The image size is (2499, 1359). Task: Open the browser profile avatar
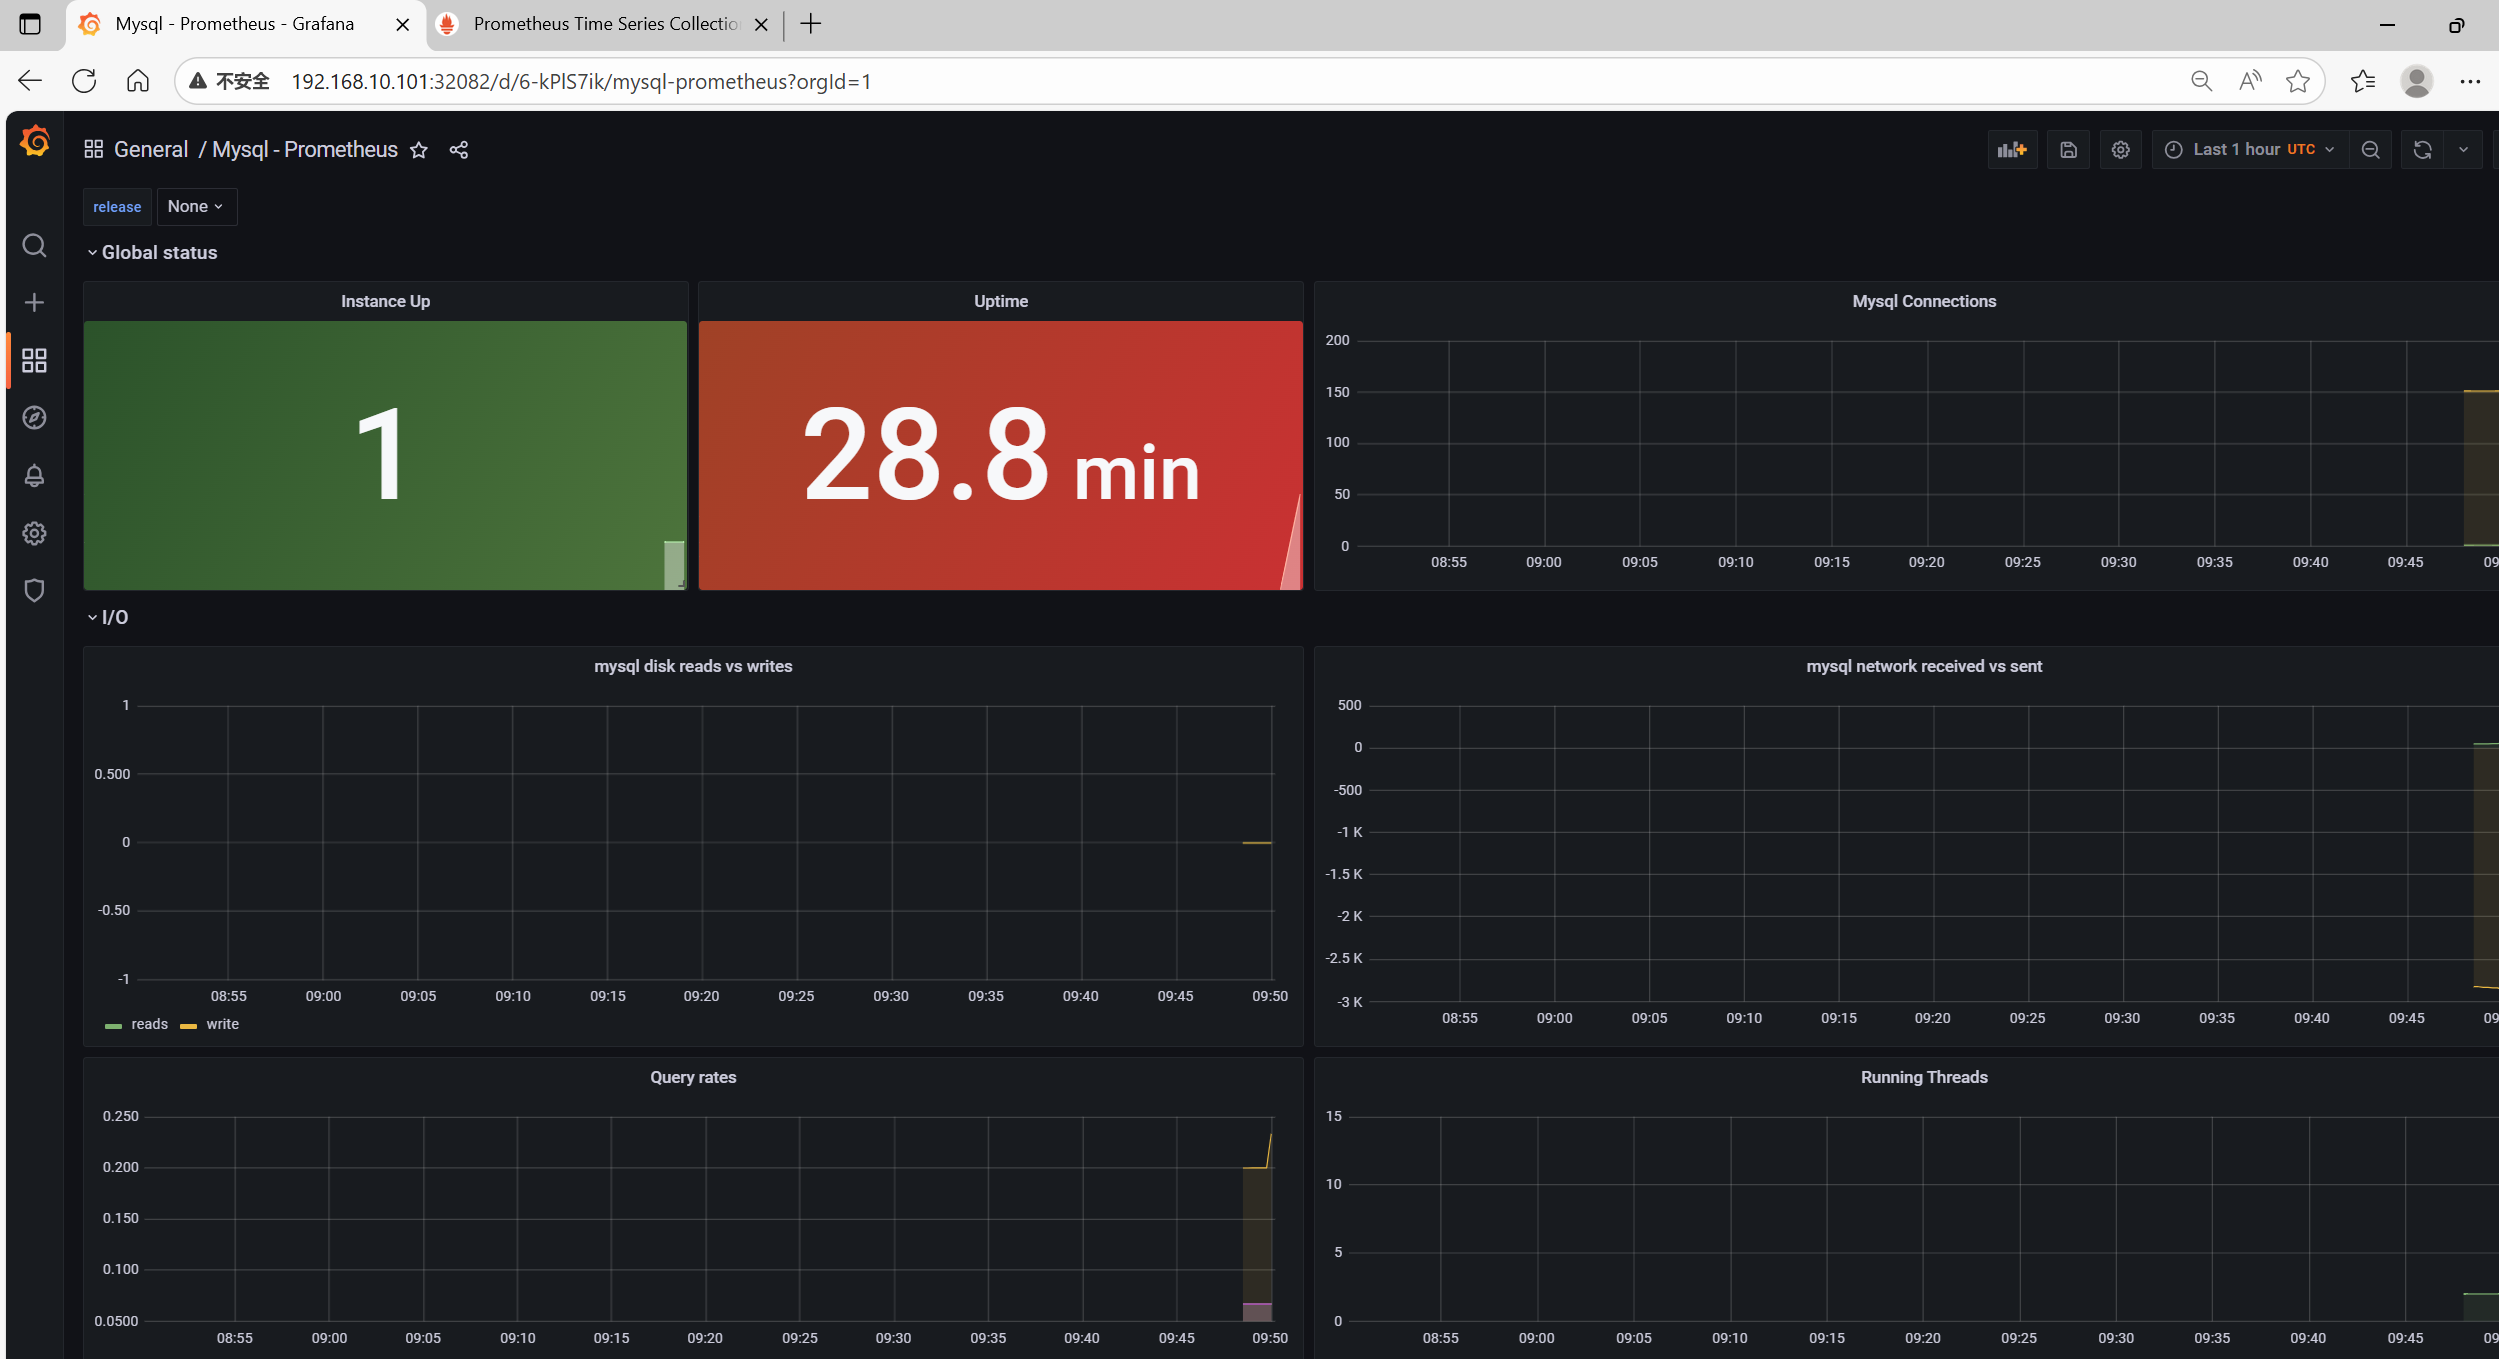click(2416, 81)
